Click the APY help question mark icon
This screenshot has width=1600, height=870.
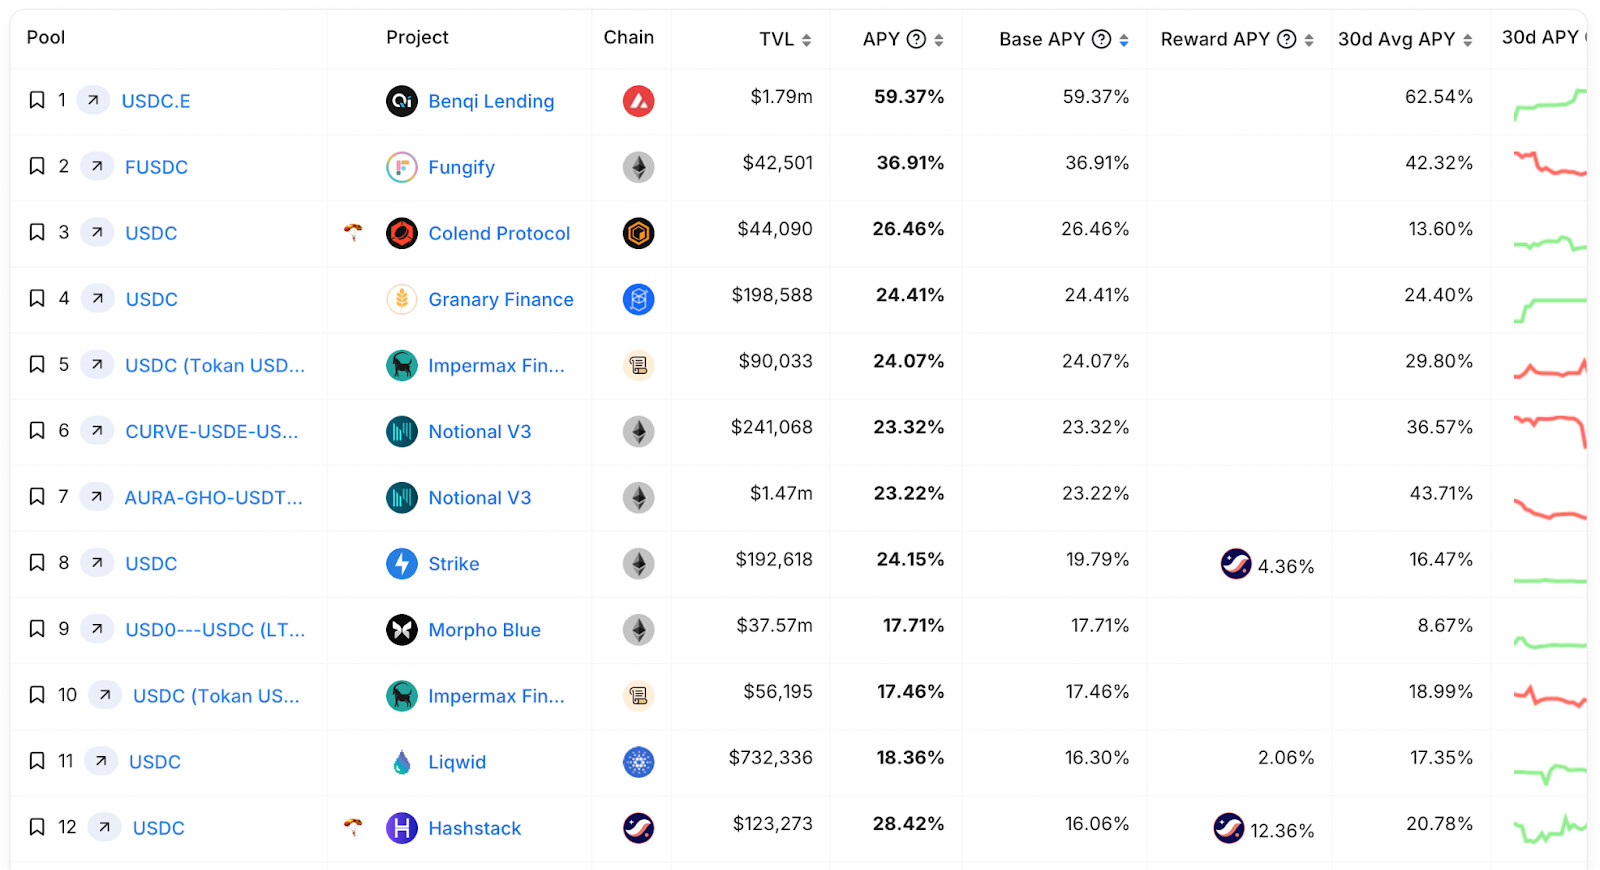tap(916, 39)
